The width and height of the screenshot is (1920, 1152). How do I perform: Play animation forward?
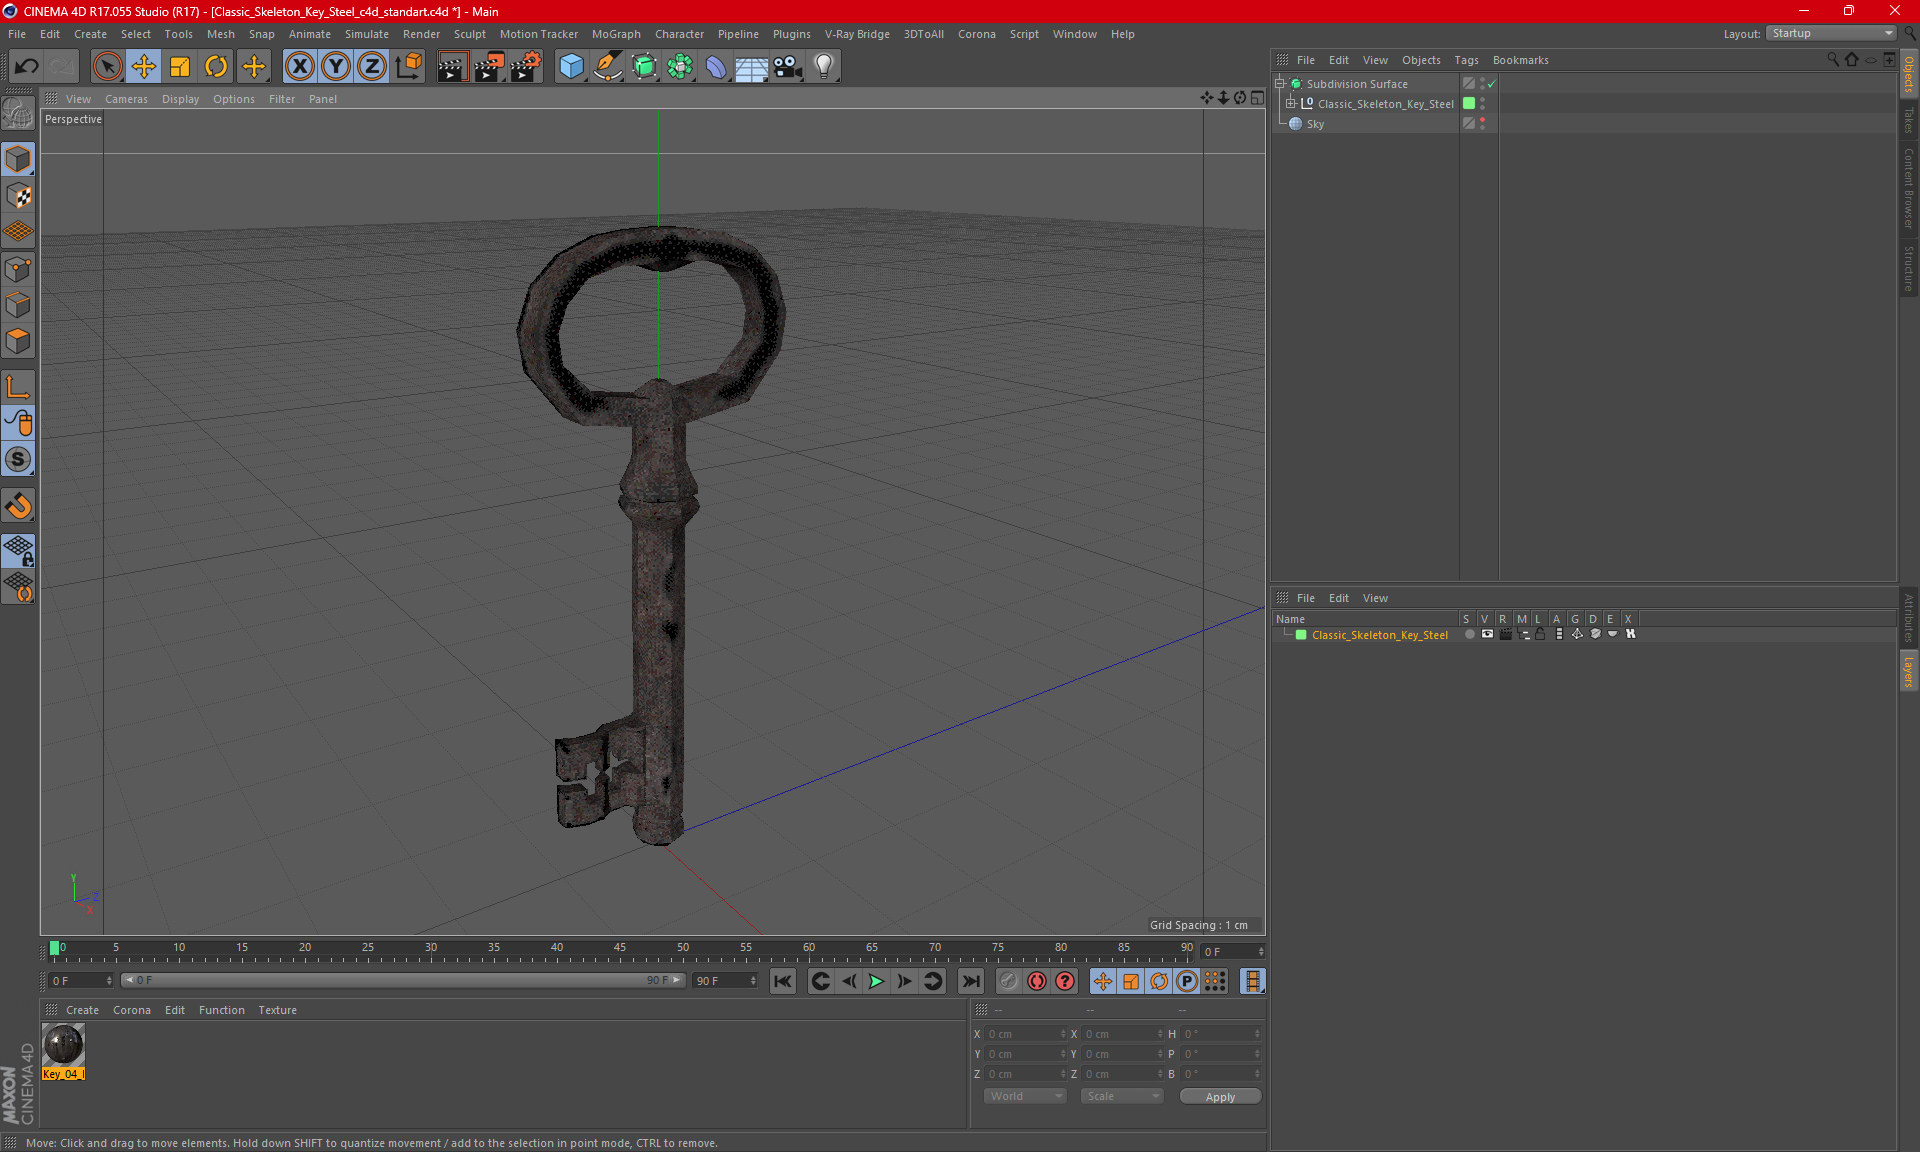(x=876, y=982)
